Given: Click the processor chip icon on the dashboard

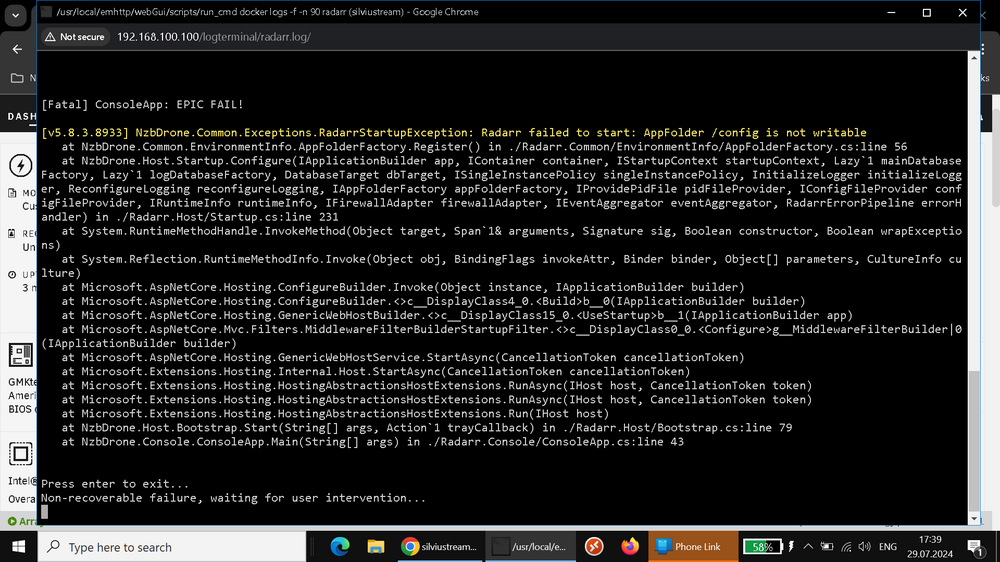Looking at the screenshot, I should (20, 454).
